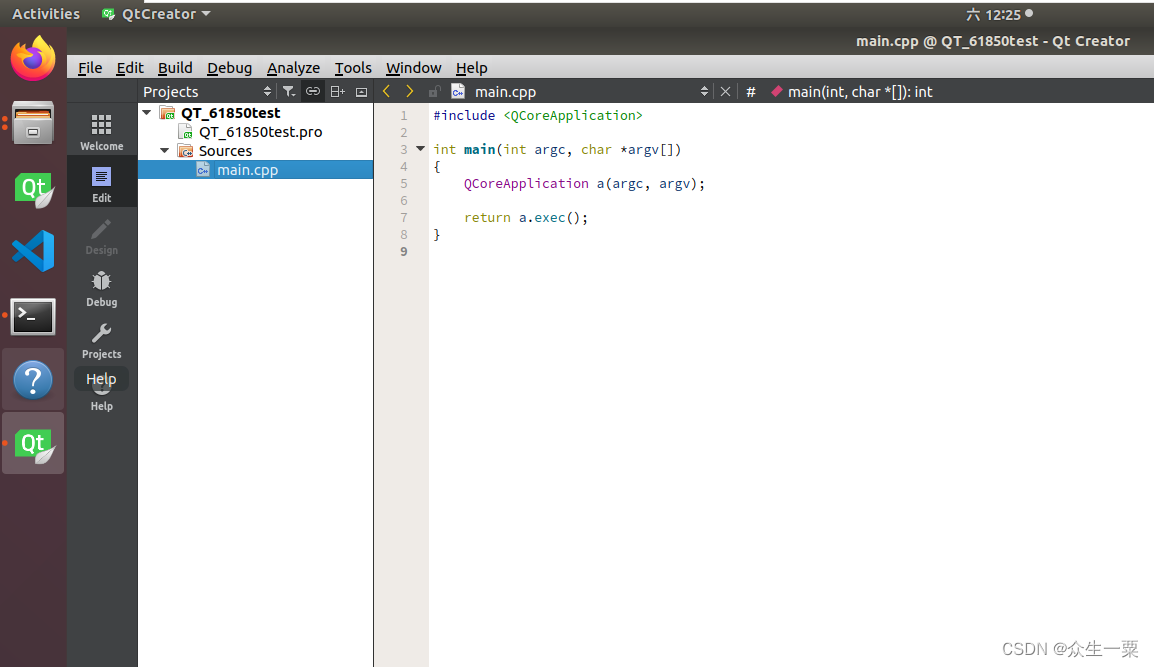Click the file lock icon
This screenshot has width=1154, height=667.
tap(434, 91)
